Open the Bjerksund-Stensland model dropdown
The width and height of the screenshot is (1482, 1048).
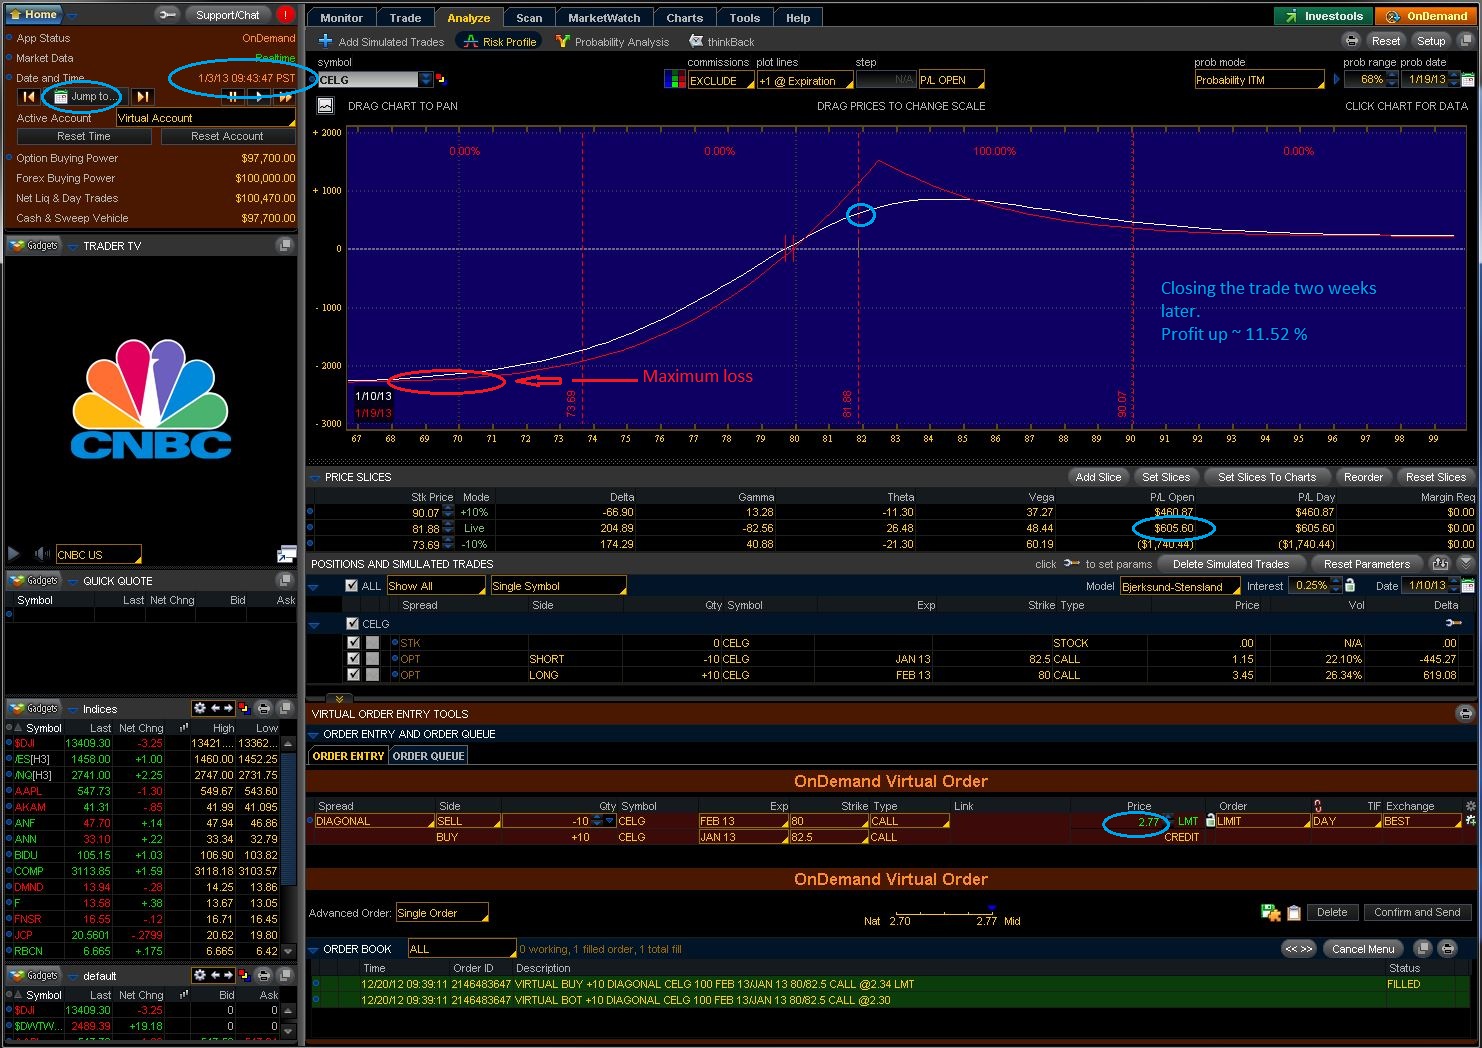tap(1180, 586)
